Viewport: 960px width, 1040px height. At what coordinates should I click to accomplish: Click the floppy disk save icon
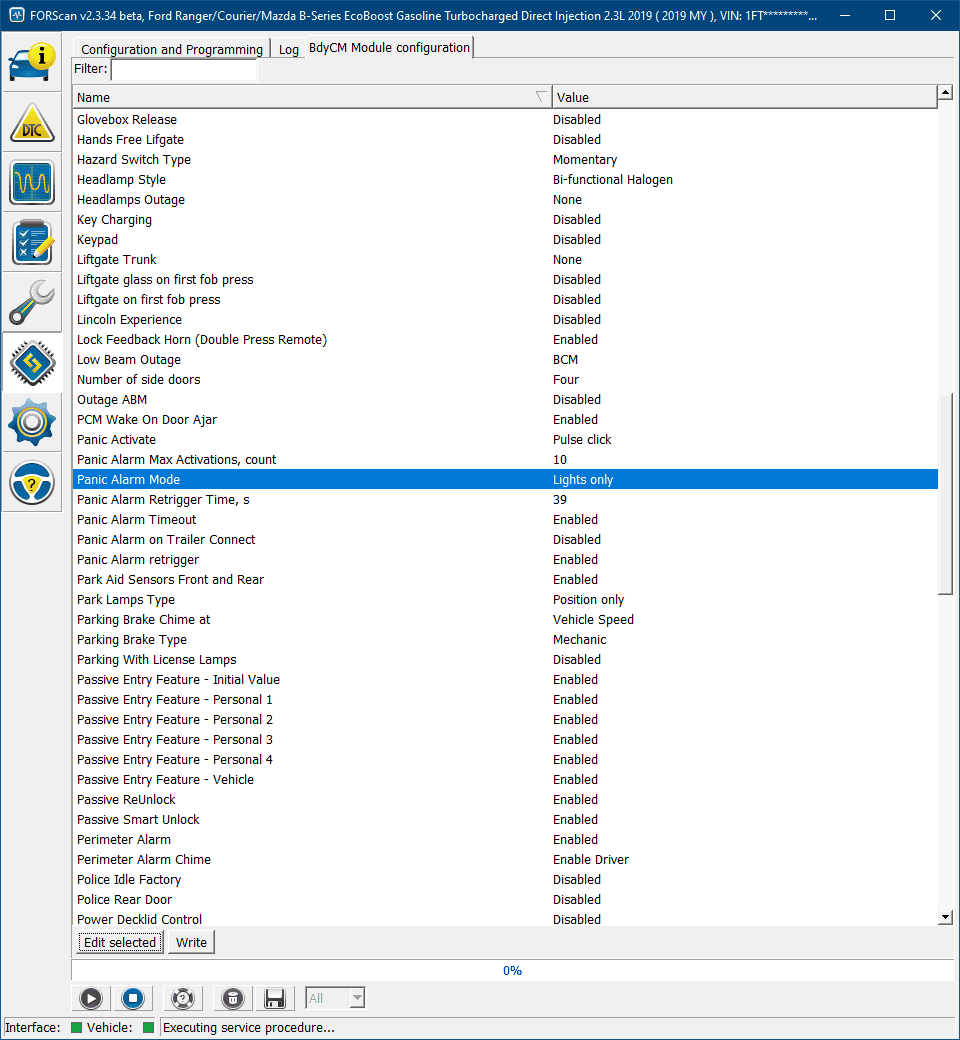(275, 998)
